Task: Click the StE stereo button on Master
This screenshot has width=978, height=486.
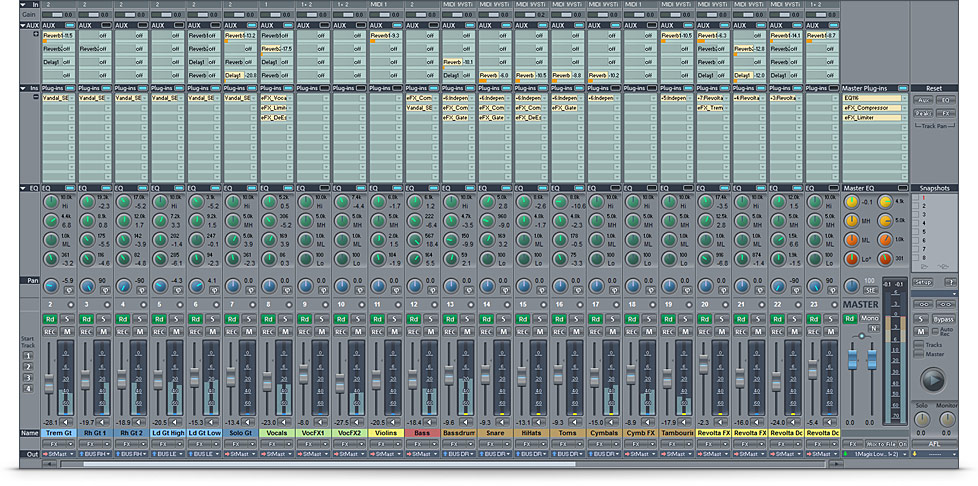Action: pos(871,290)
